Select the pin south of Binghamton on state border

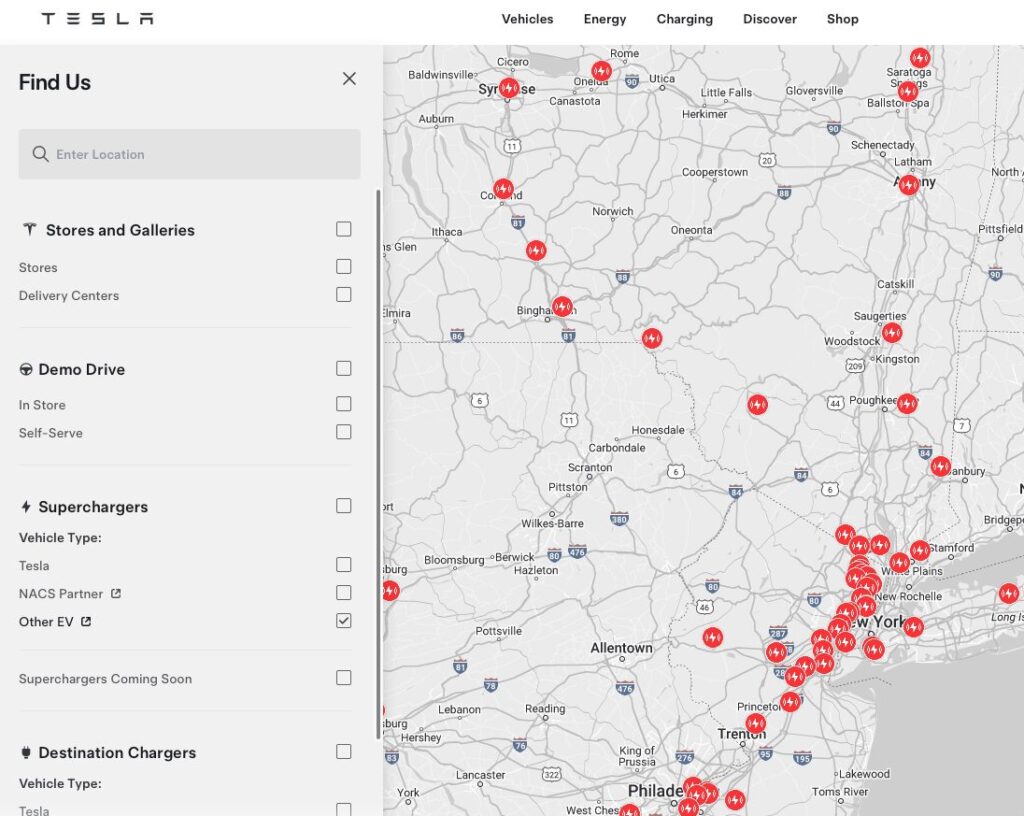click(652, 338)
